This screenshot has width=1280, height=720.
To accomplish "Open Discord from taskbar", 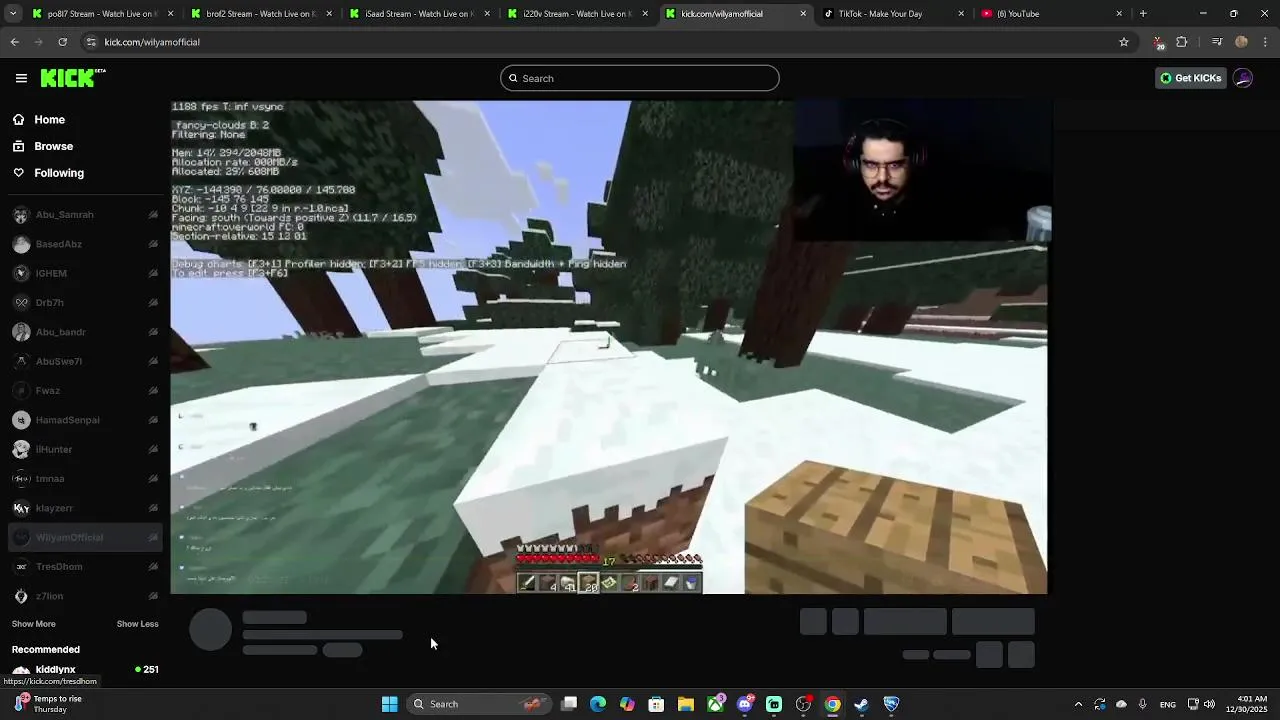I will pos(744,704).
